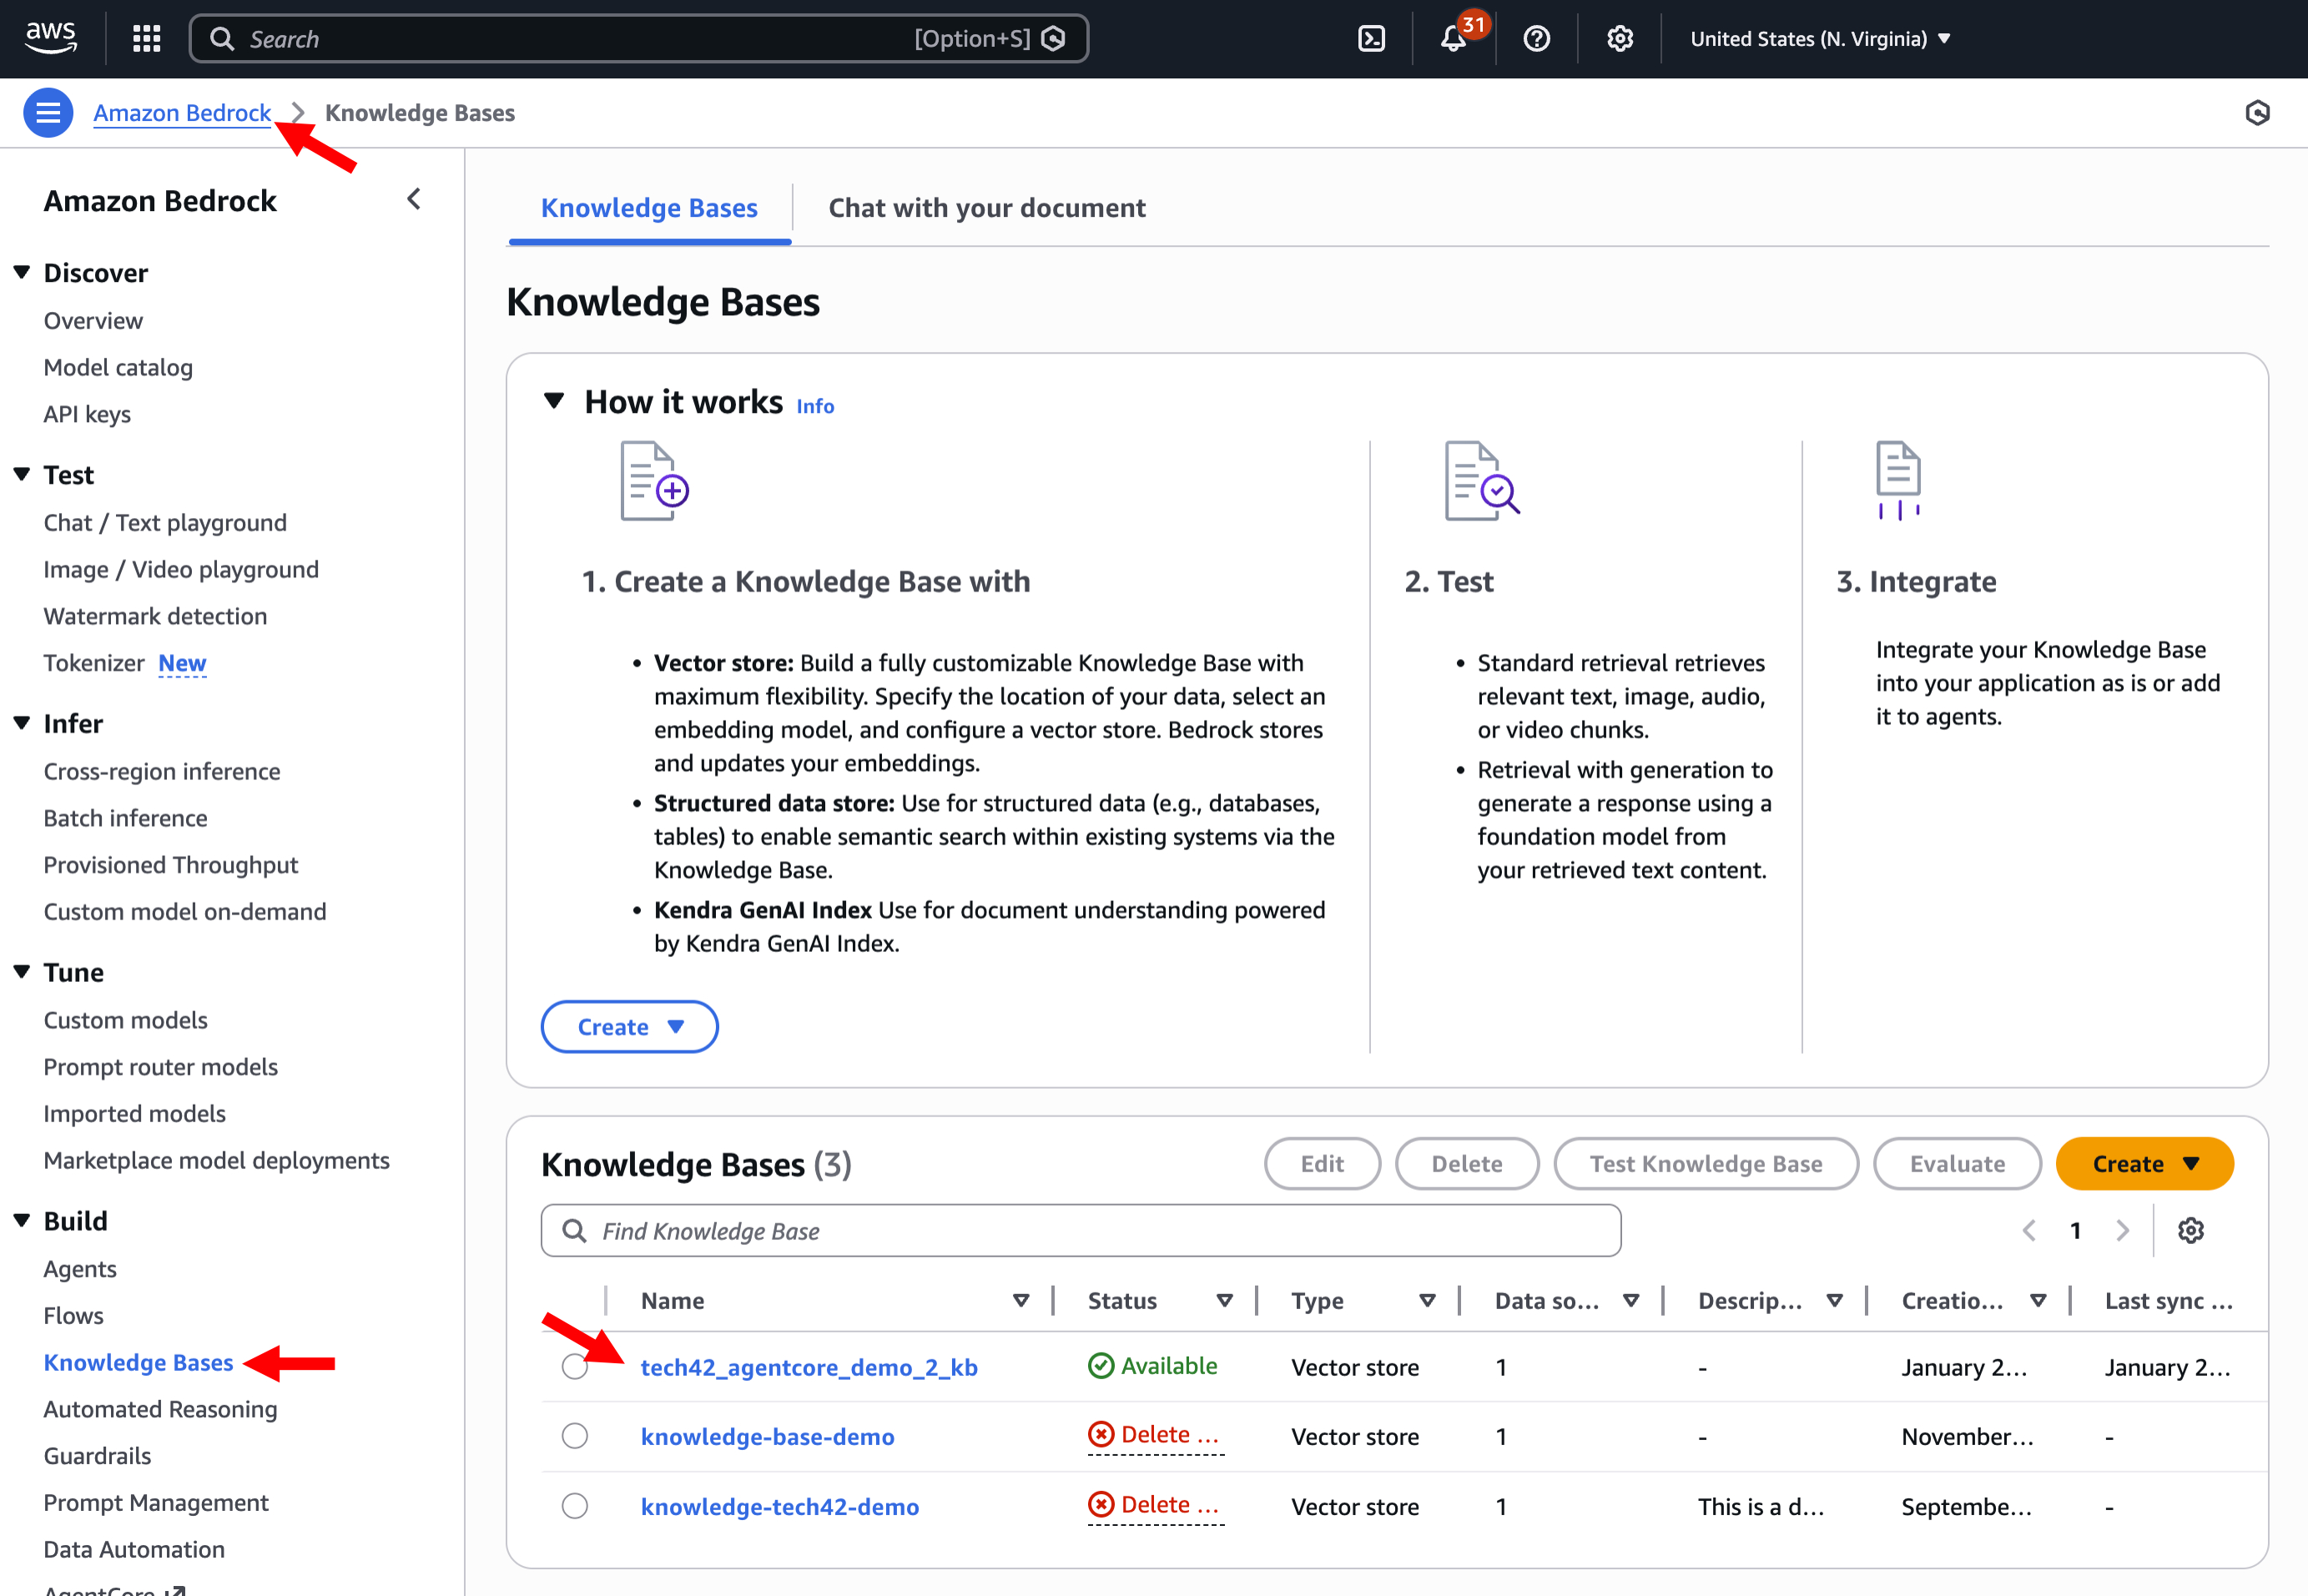This screenshot has width=2308, height=1596.
Task: Switch to Chat with your document tab
Action: click(986, 208)
